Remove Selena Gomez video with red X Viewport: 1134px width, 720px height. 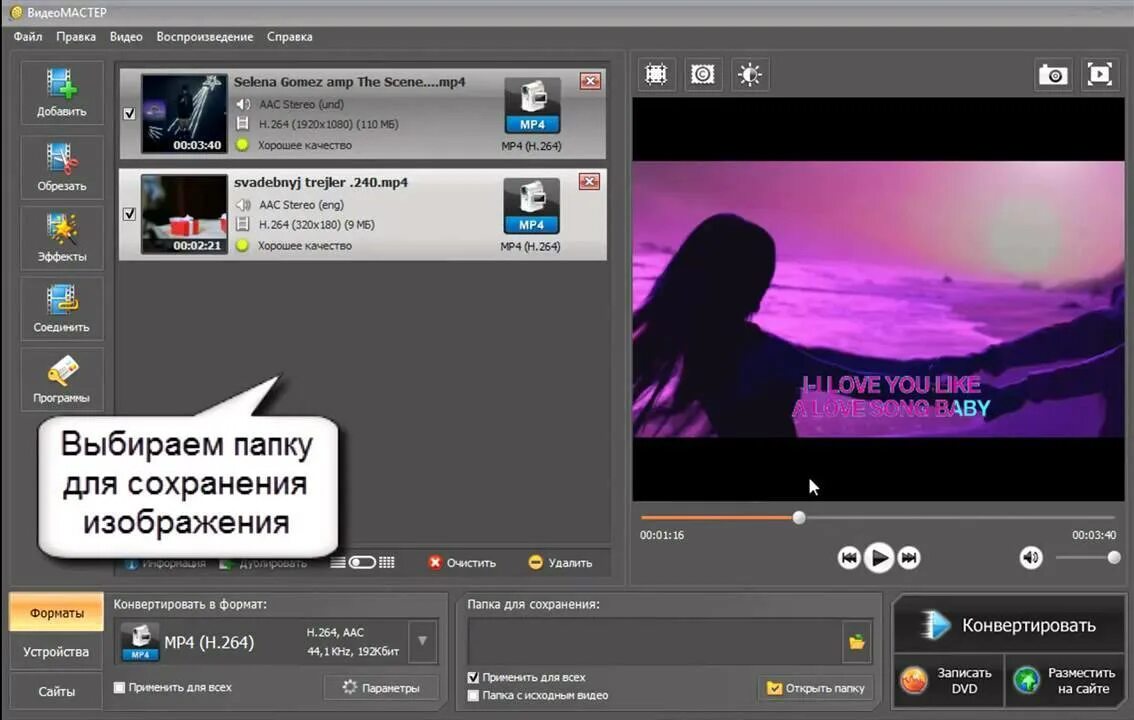pyautogui.click(x=591, y=81)
